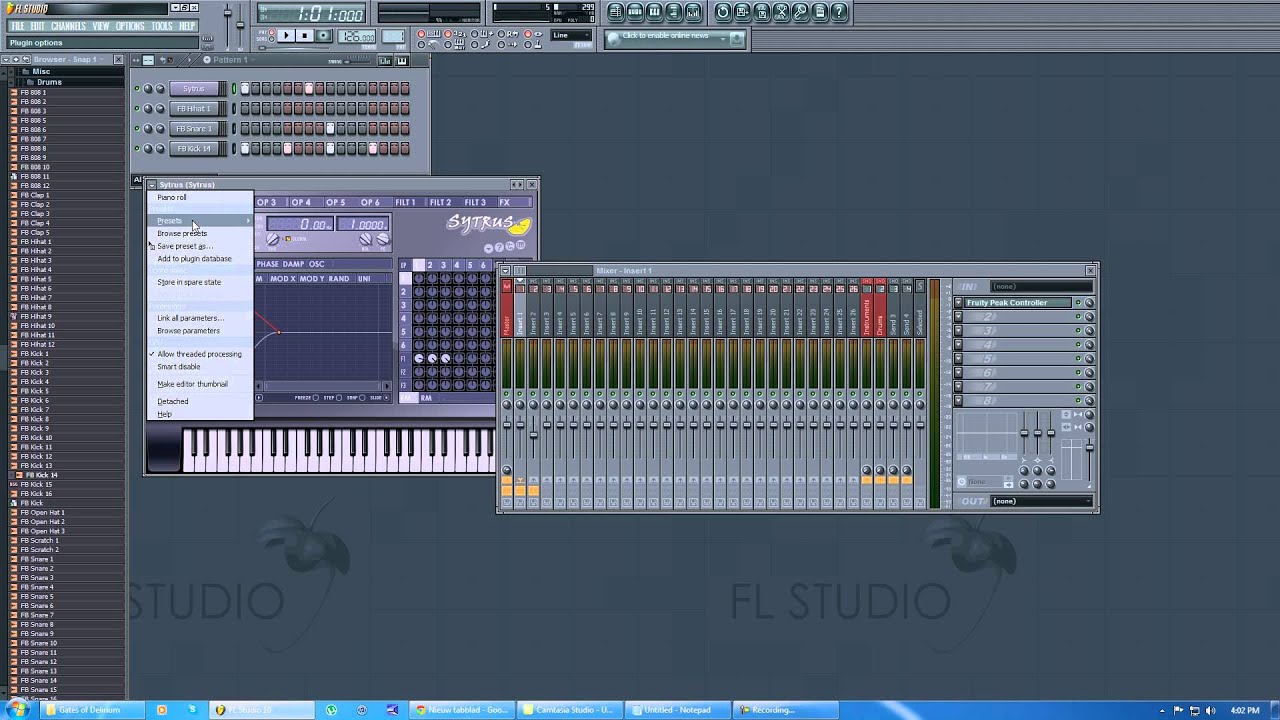Open mixer OUT (none) output dropdown
Screen dimensions: 1280x720
click(x=1040, y=501)
